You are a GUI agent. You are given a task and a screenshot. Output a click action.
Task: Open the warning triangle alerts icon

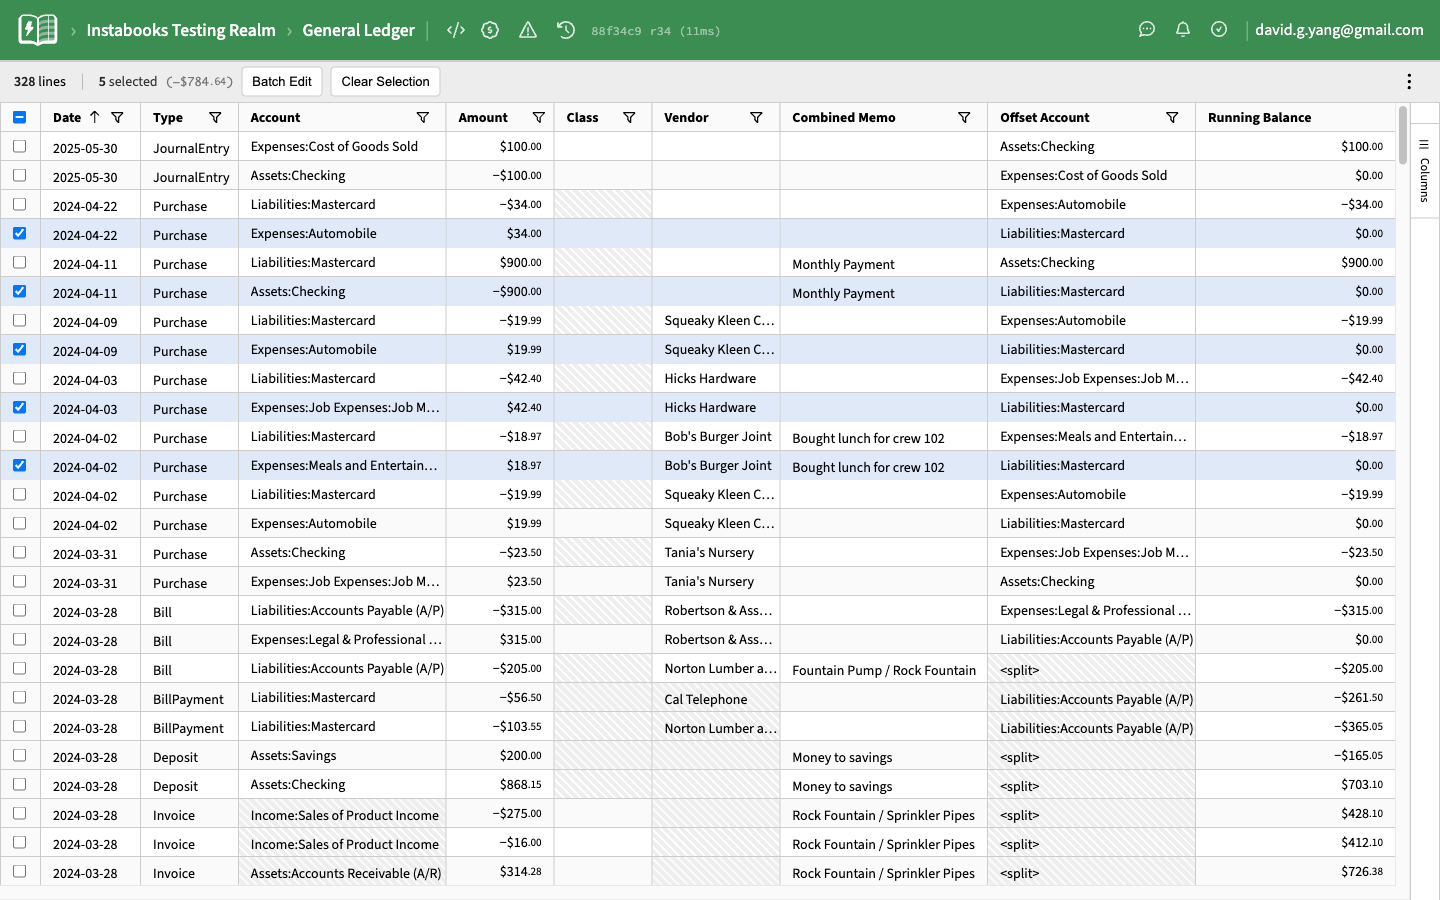point(528,30)
